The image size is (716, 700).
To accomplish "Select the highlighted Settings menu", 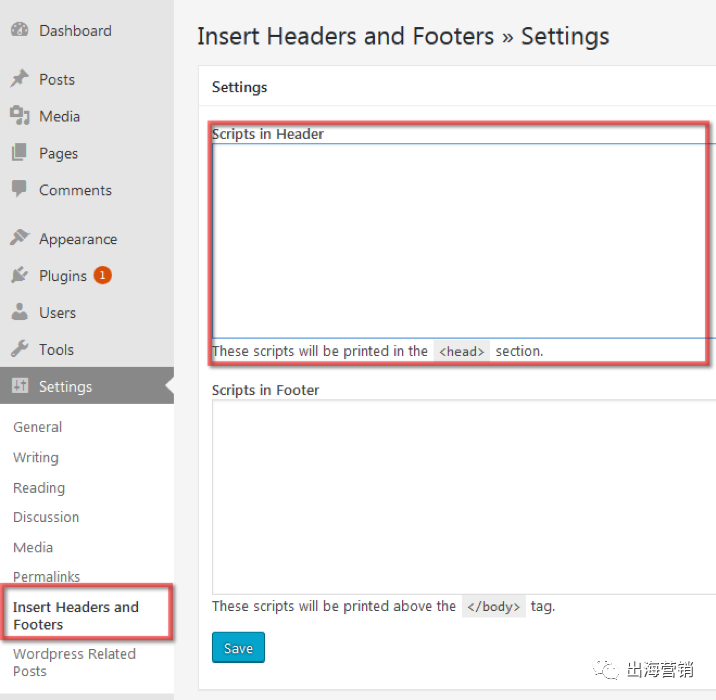I will 87,385.
